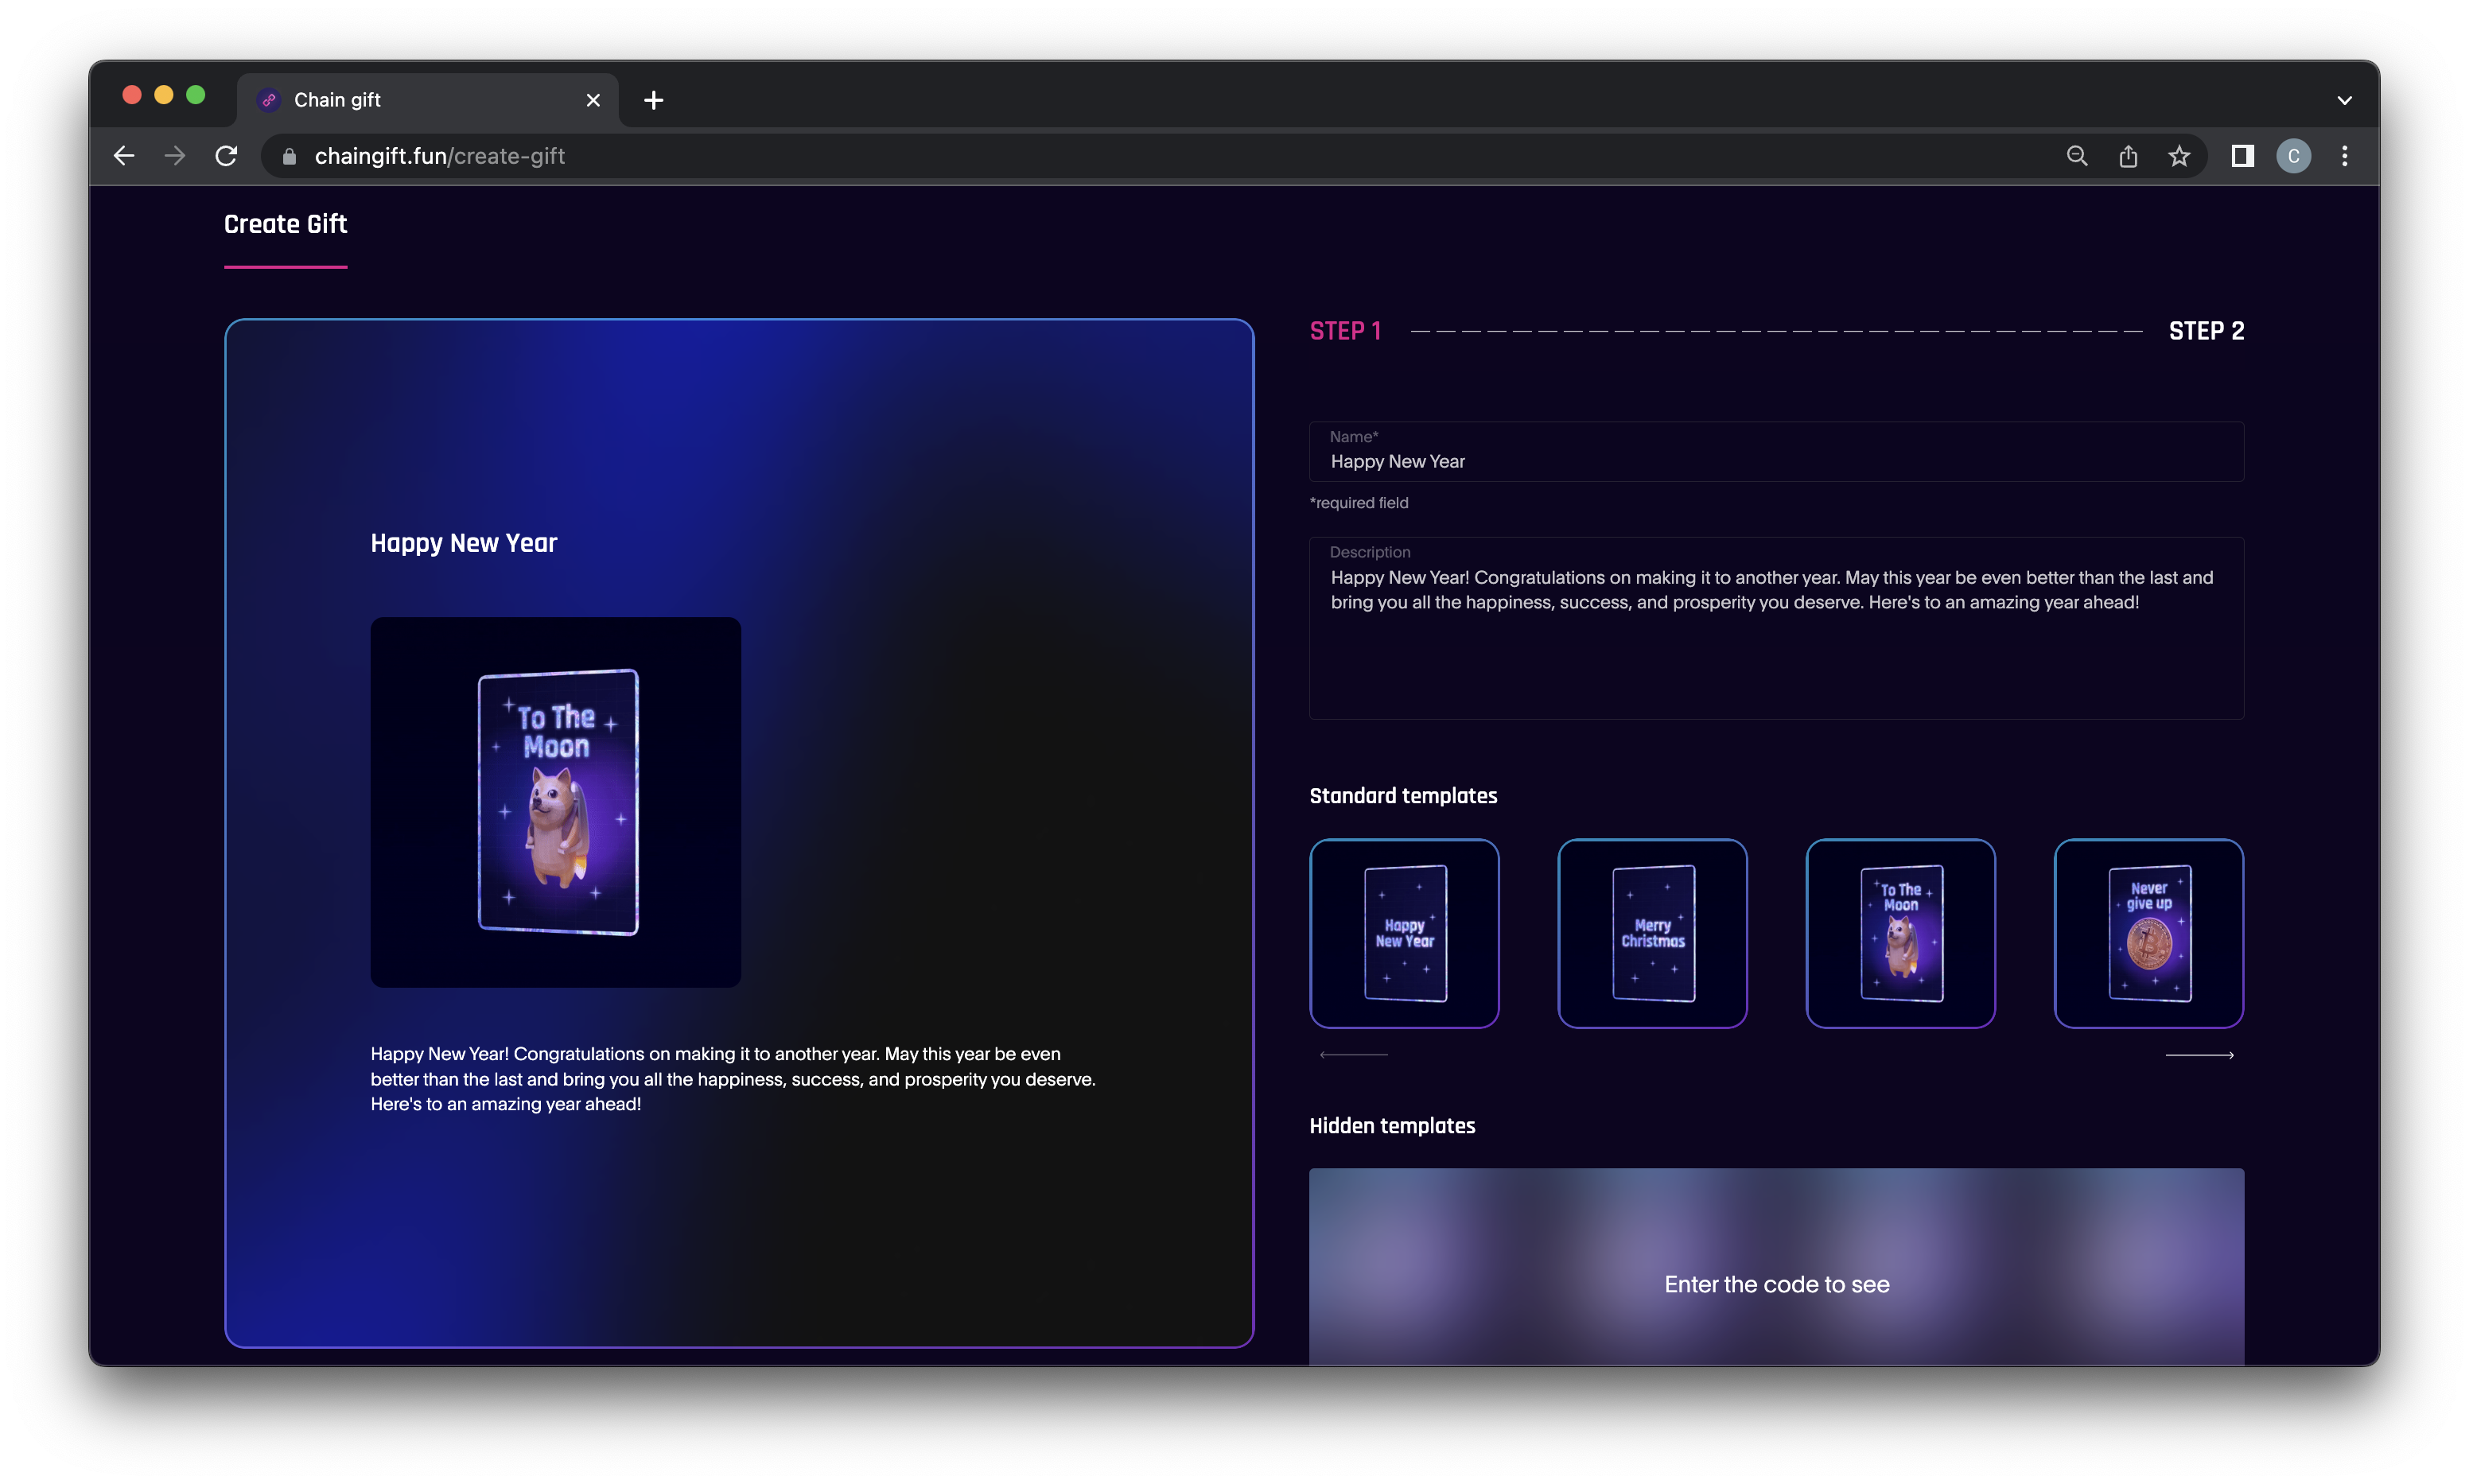Reload the chaingift.fun page

click(227, 156)
